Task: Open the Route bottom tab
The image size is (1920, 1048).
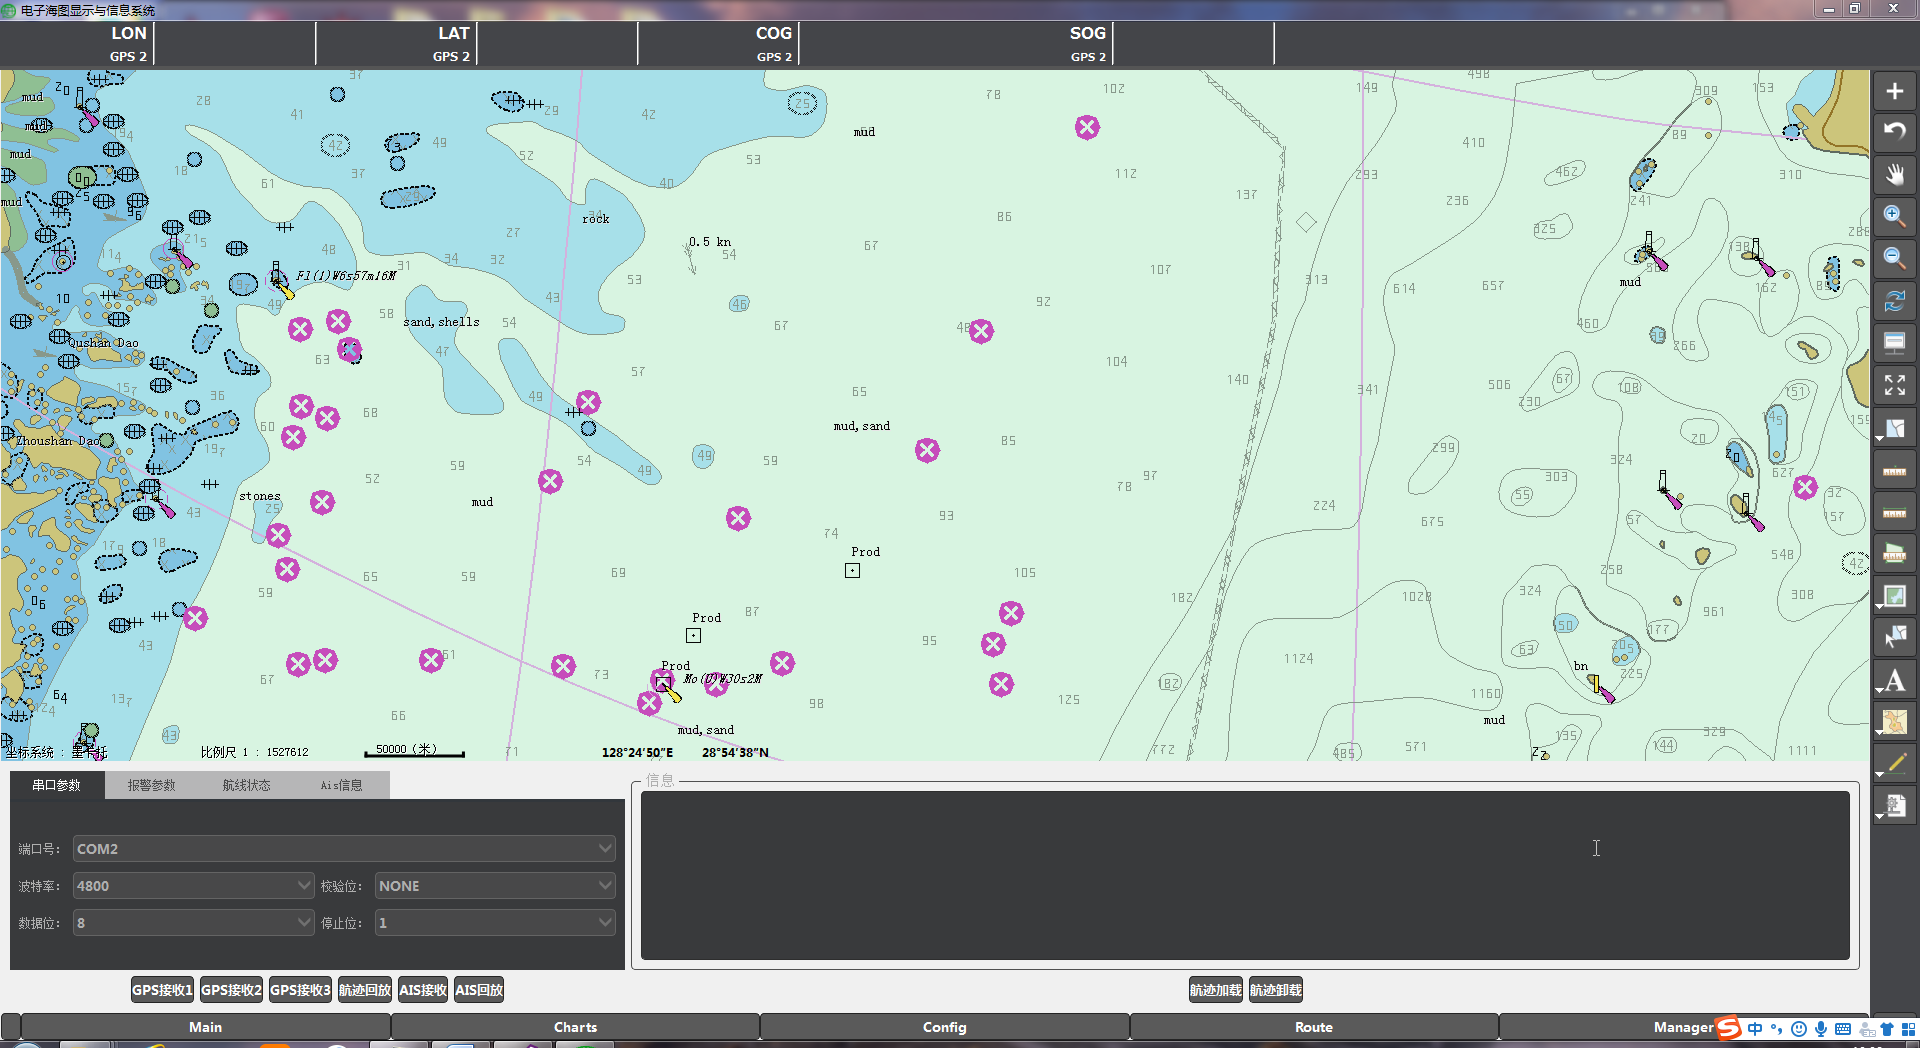Action: coord(1313,1027)
